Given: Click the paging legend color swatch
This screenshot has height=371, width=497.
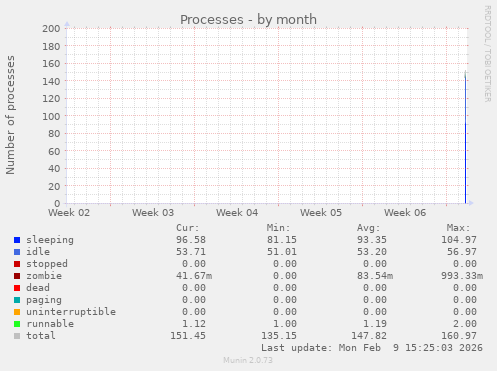Looking at the screenshot, I should tap(17, 300).
